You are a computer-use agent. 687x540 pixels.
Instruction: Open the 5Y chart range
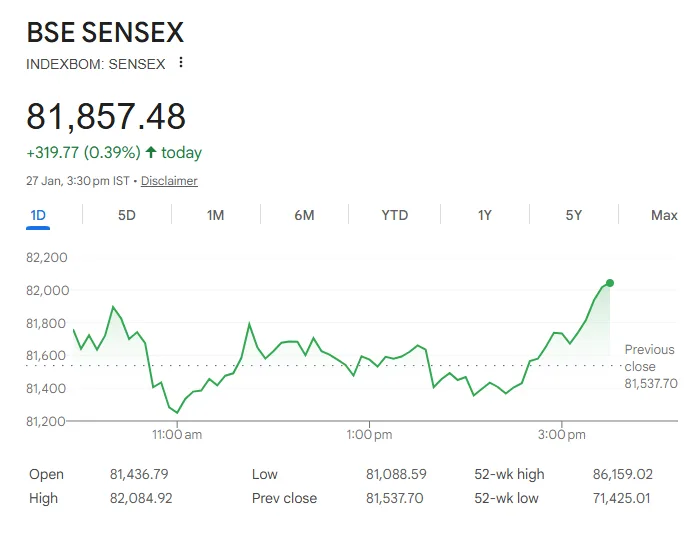point(573,215)
